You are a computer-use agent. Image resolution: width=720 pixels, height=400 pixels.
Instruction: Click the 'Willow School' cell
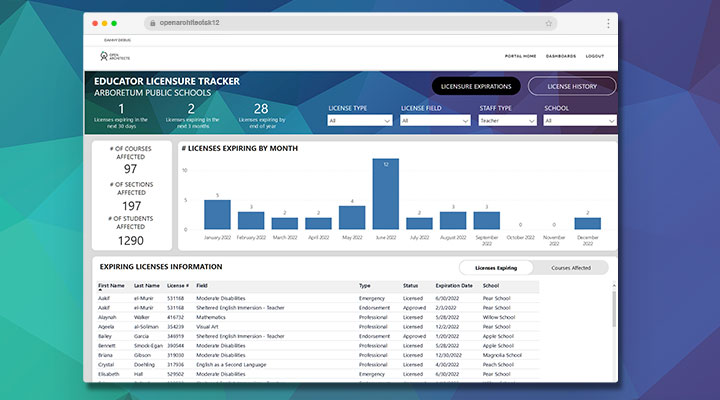click(x=499, y=317)
